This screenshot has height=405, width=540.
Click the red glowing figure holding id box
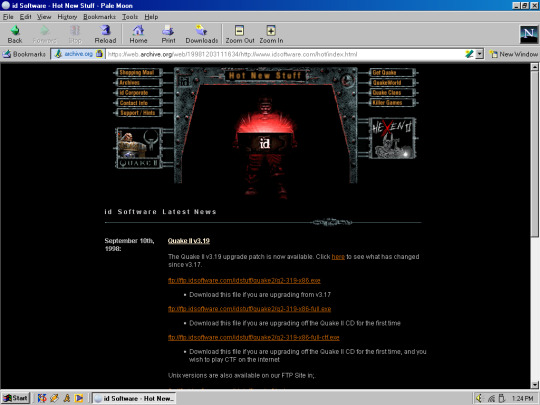tap(265, 148)
